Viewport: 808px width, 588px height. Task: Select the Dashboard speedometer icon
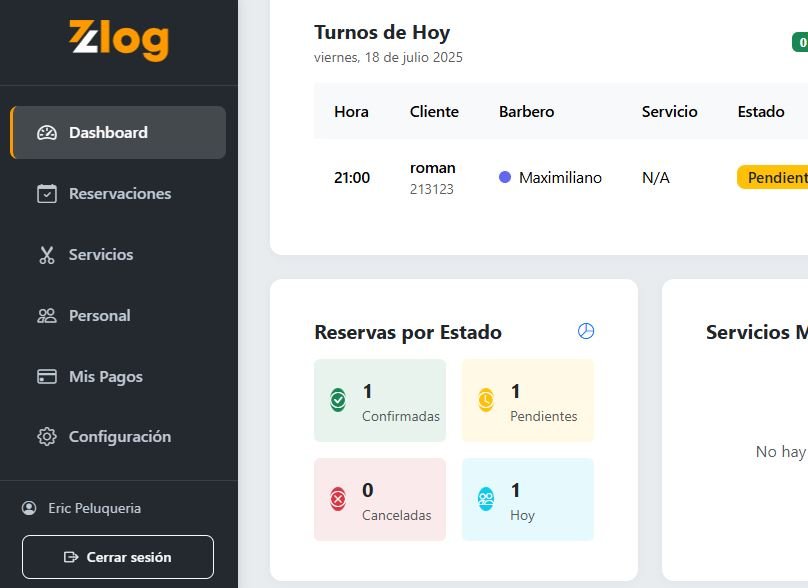(45, 132)
